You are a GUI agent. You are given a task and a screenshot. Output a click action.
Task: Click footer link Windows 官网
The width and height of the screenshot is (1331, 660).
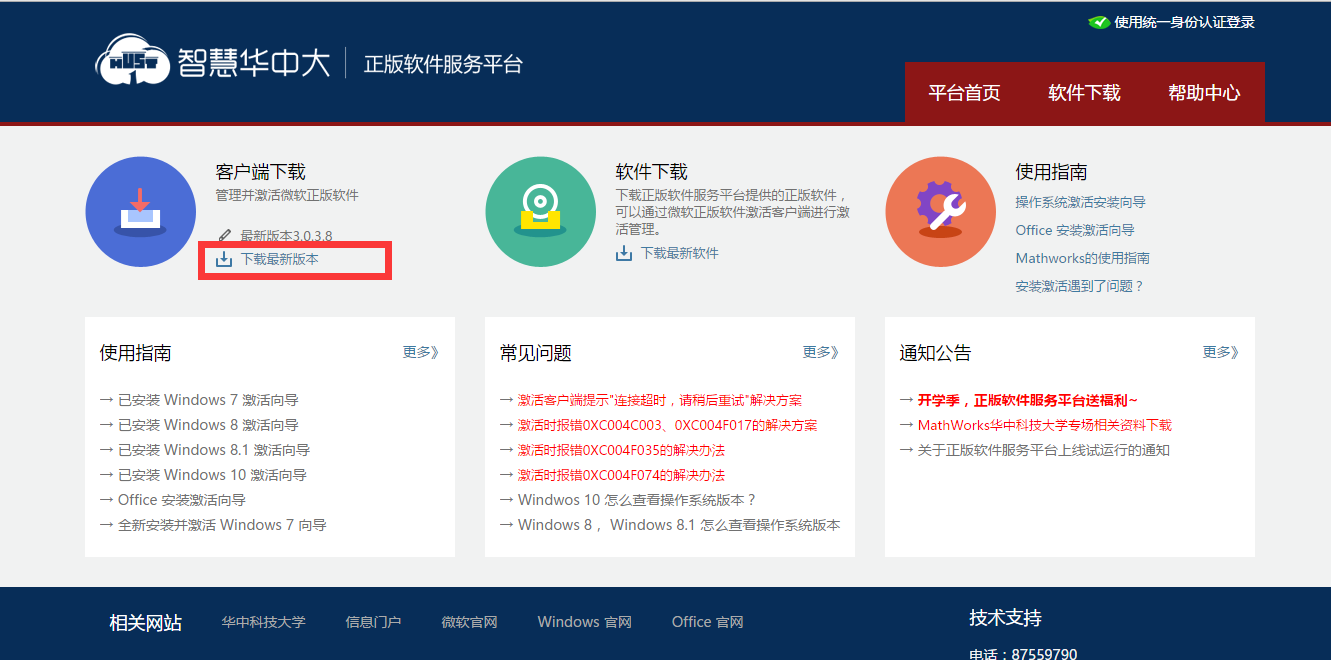point(584,622)
